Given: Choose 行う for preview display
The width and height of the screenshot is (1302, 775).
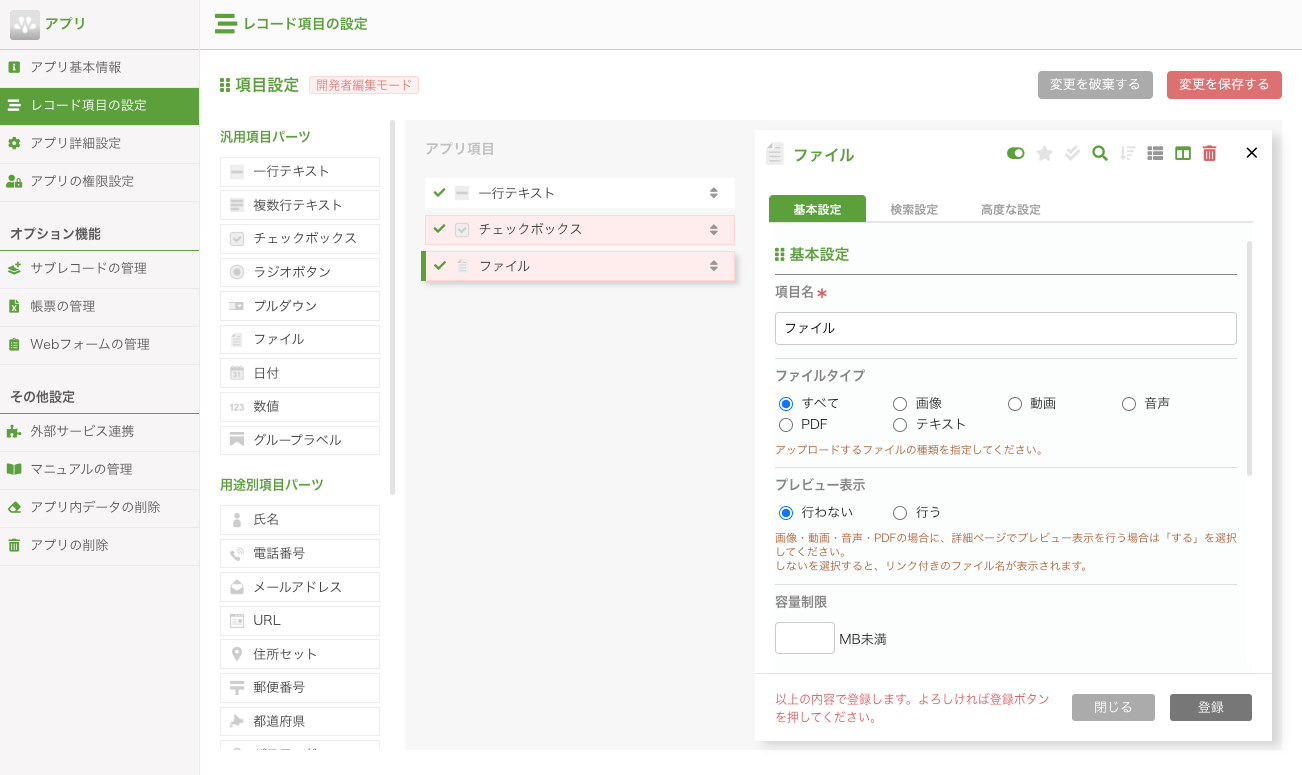Looking at the screenshot, I should [899, 512].
